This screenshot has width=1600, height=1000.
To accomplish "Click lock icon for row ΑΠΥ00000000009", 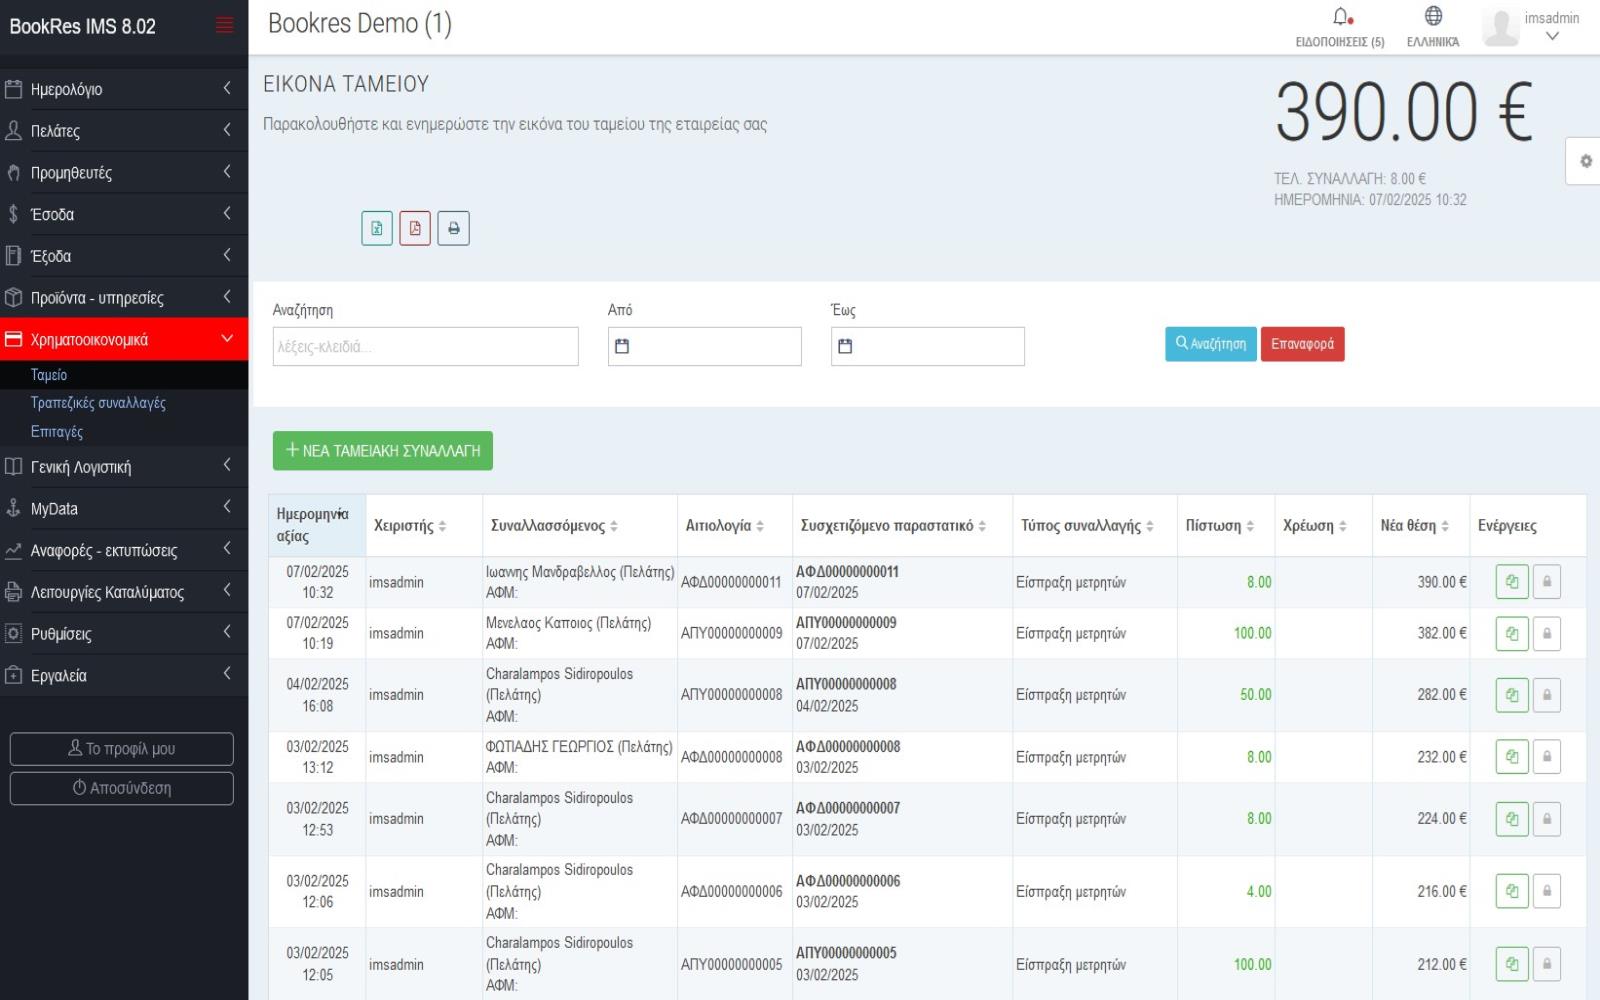I will [1547, 633].
